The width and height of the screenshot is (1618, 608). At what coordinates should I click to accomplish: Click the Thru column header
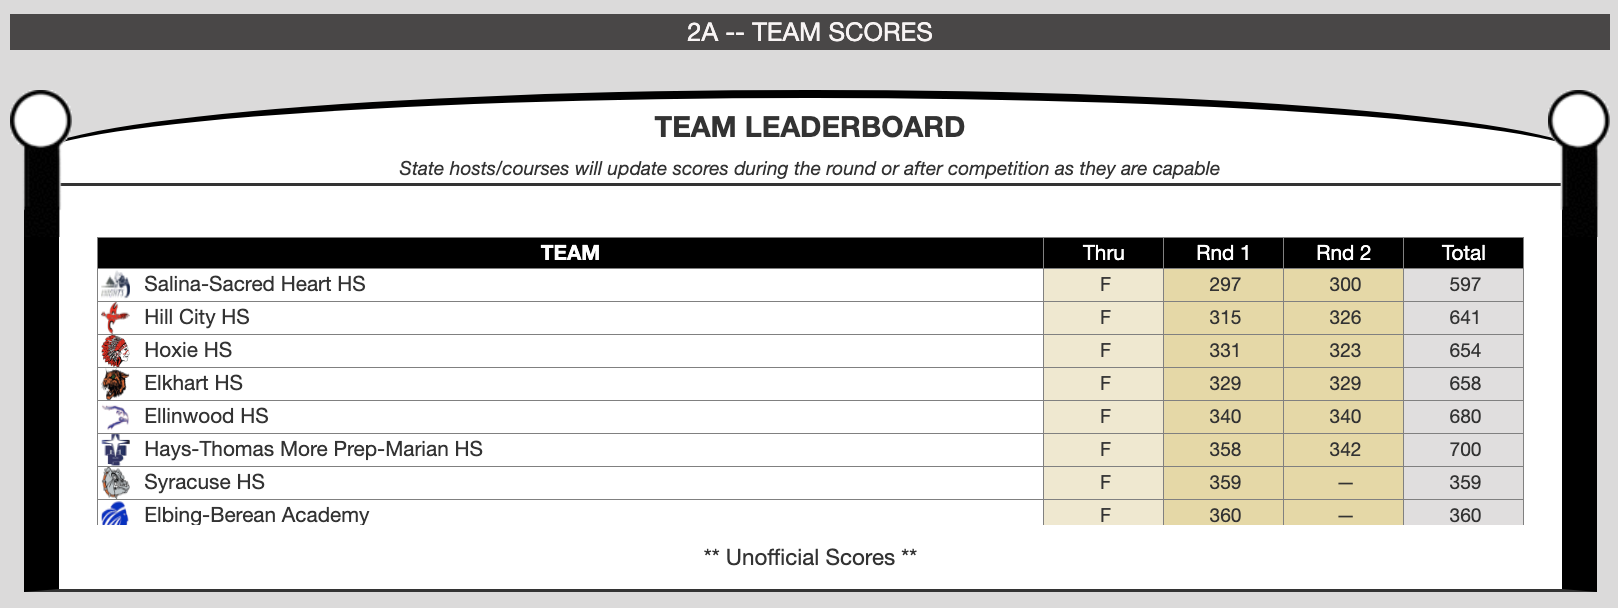[1103, 253]
